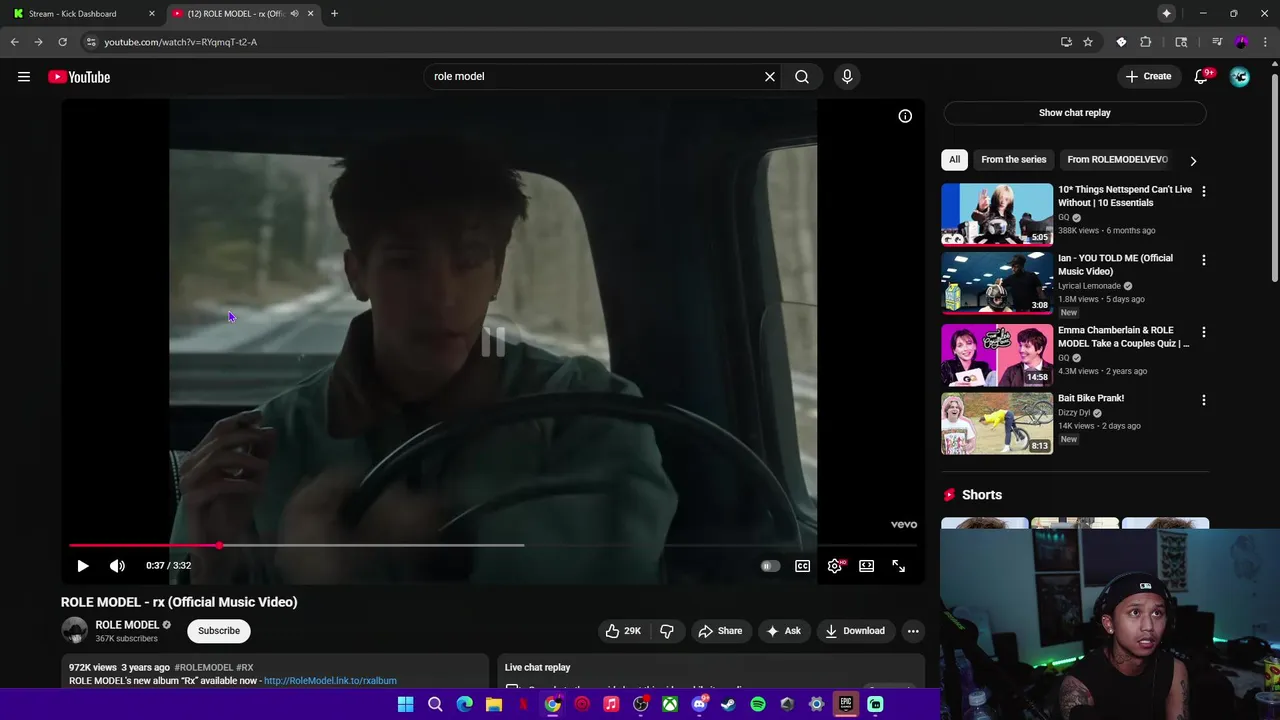Share the video
Screen dimensions: 1280x720
(720, 631)
